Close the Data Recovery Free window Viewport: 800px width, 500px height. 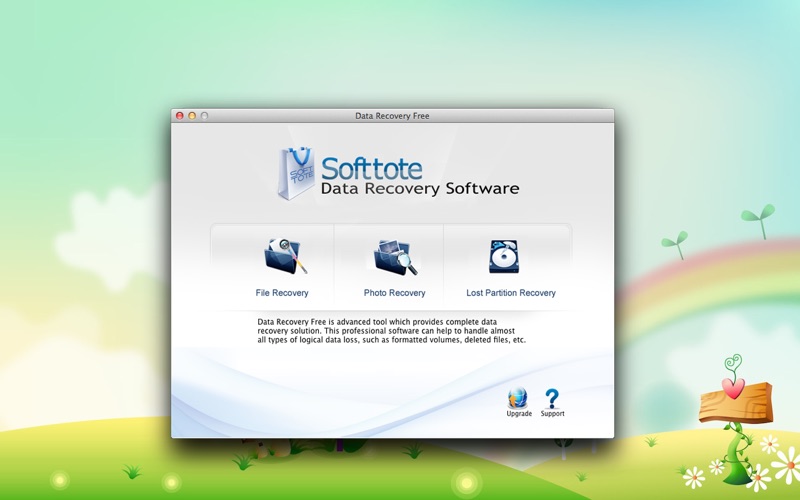click(x=180, y=116)
